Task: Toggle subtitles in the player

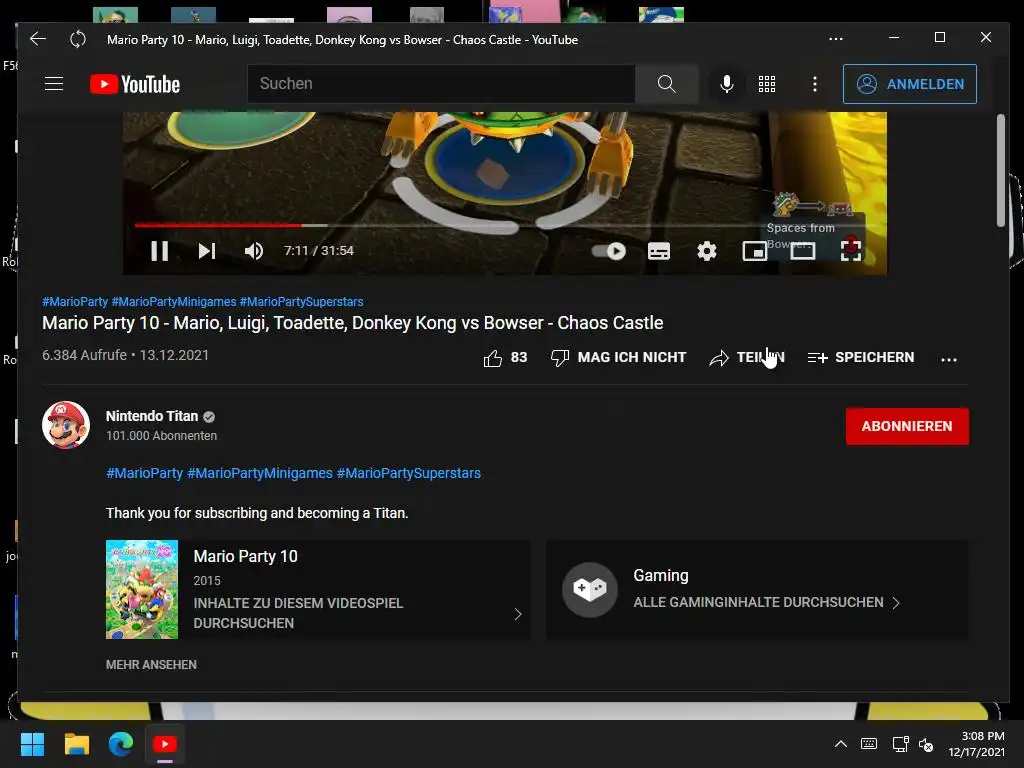Action: tap(659, 251)
